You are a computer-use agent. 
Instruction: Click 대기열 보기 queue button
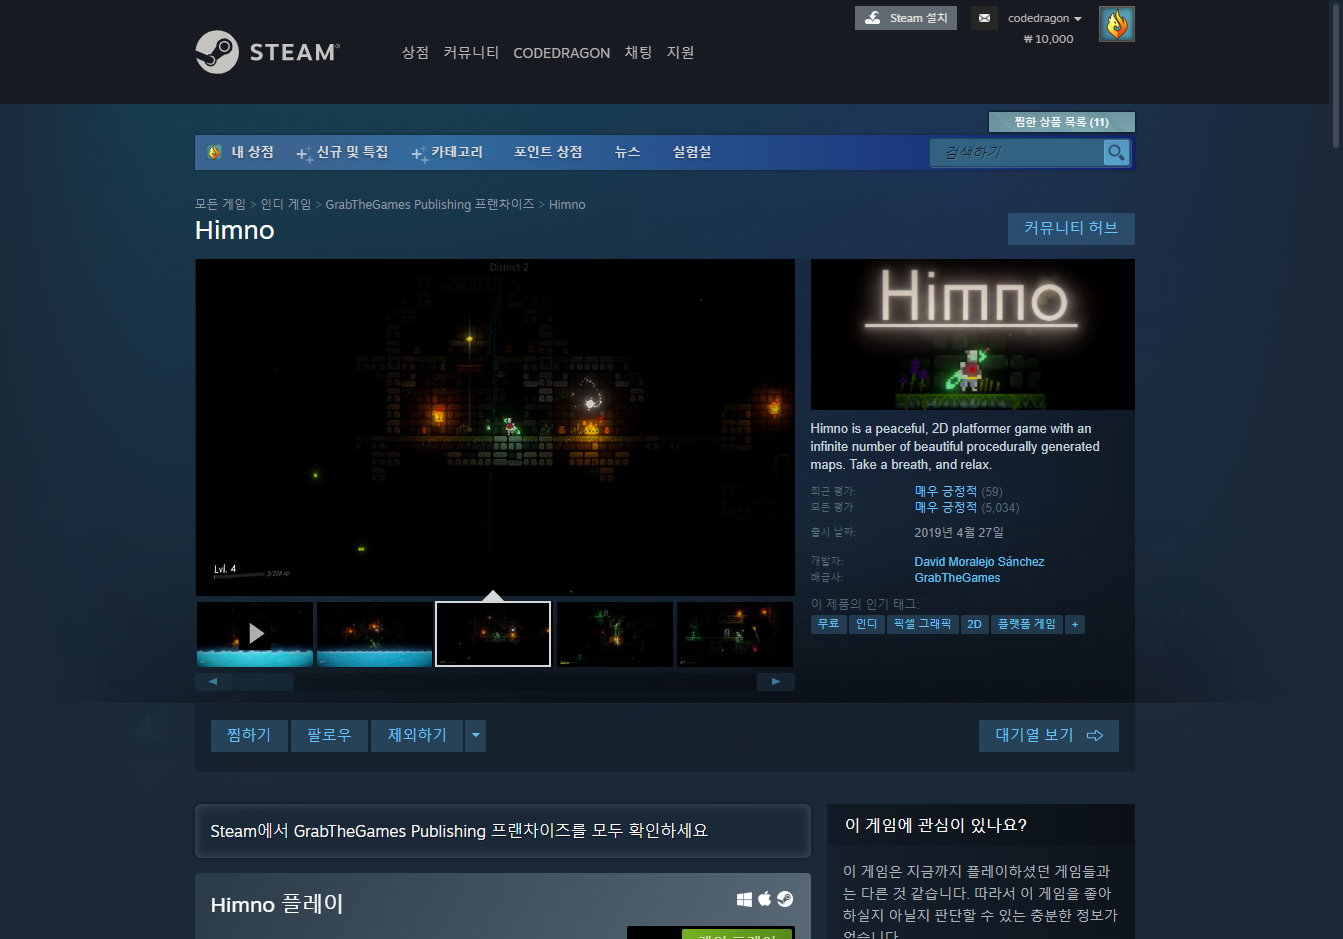(1049, 736)
